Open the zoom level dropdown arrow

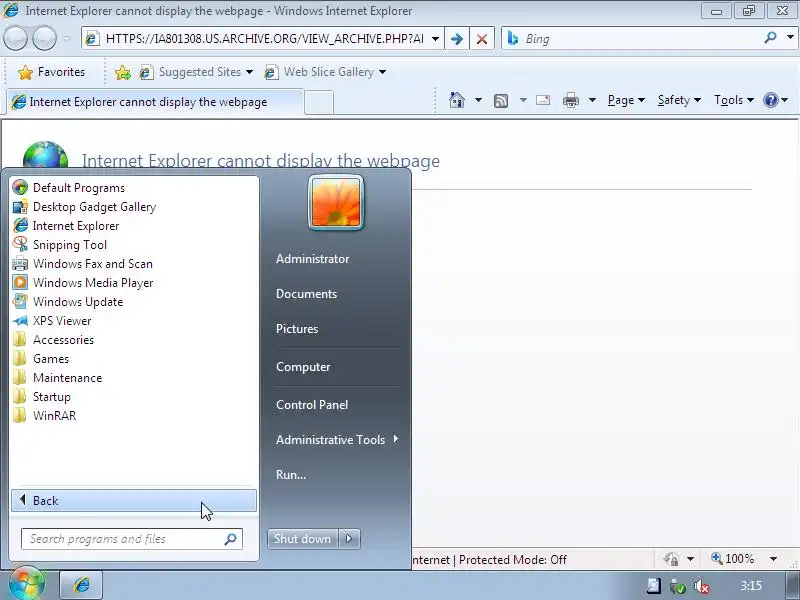[773, 559]
